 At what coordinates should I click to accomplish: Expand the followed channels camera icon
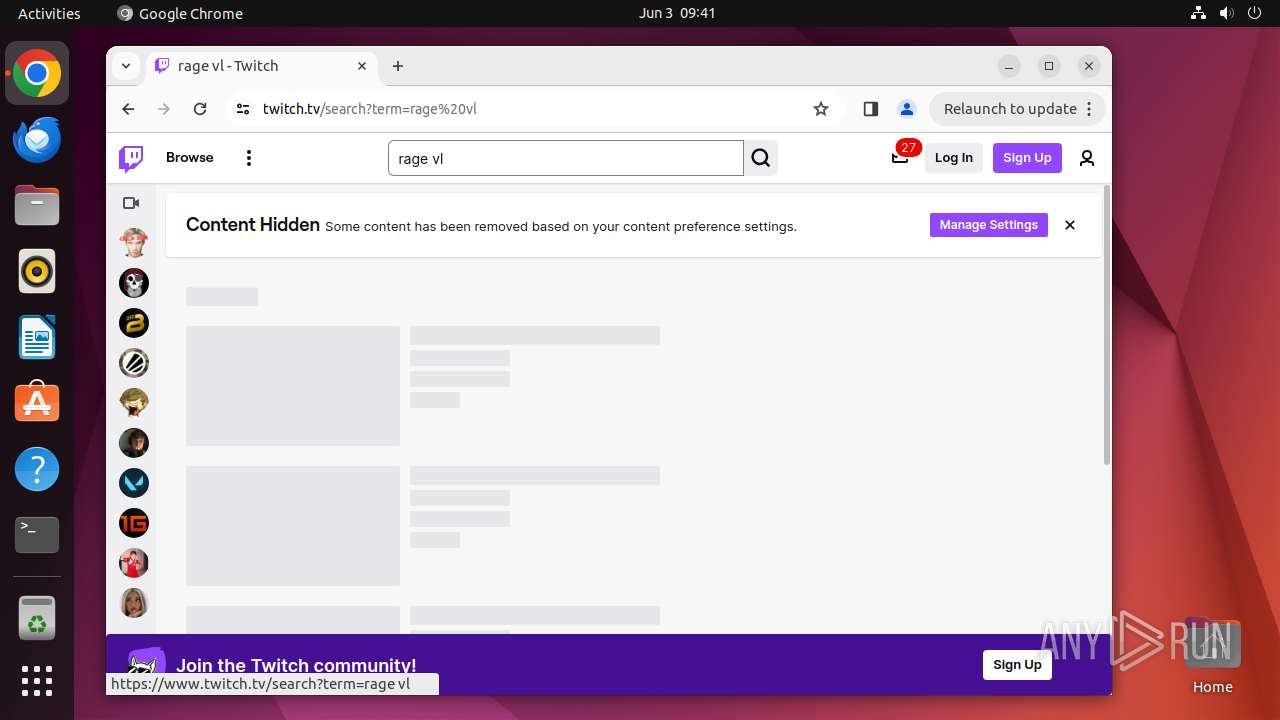pyautogui.click(x=131, y=203)
